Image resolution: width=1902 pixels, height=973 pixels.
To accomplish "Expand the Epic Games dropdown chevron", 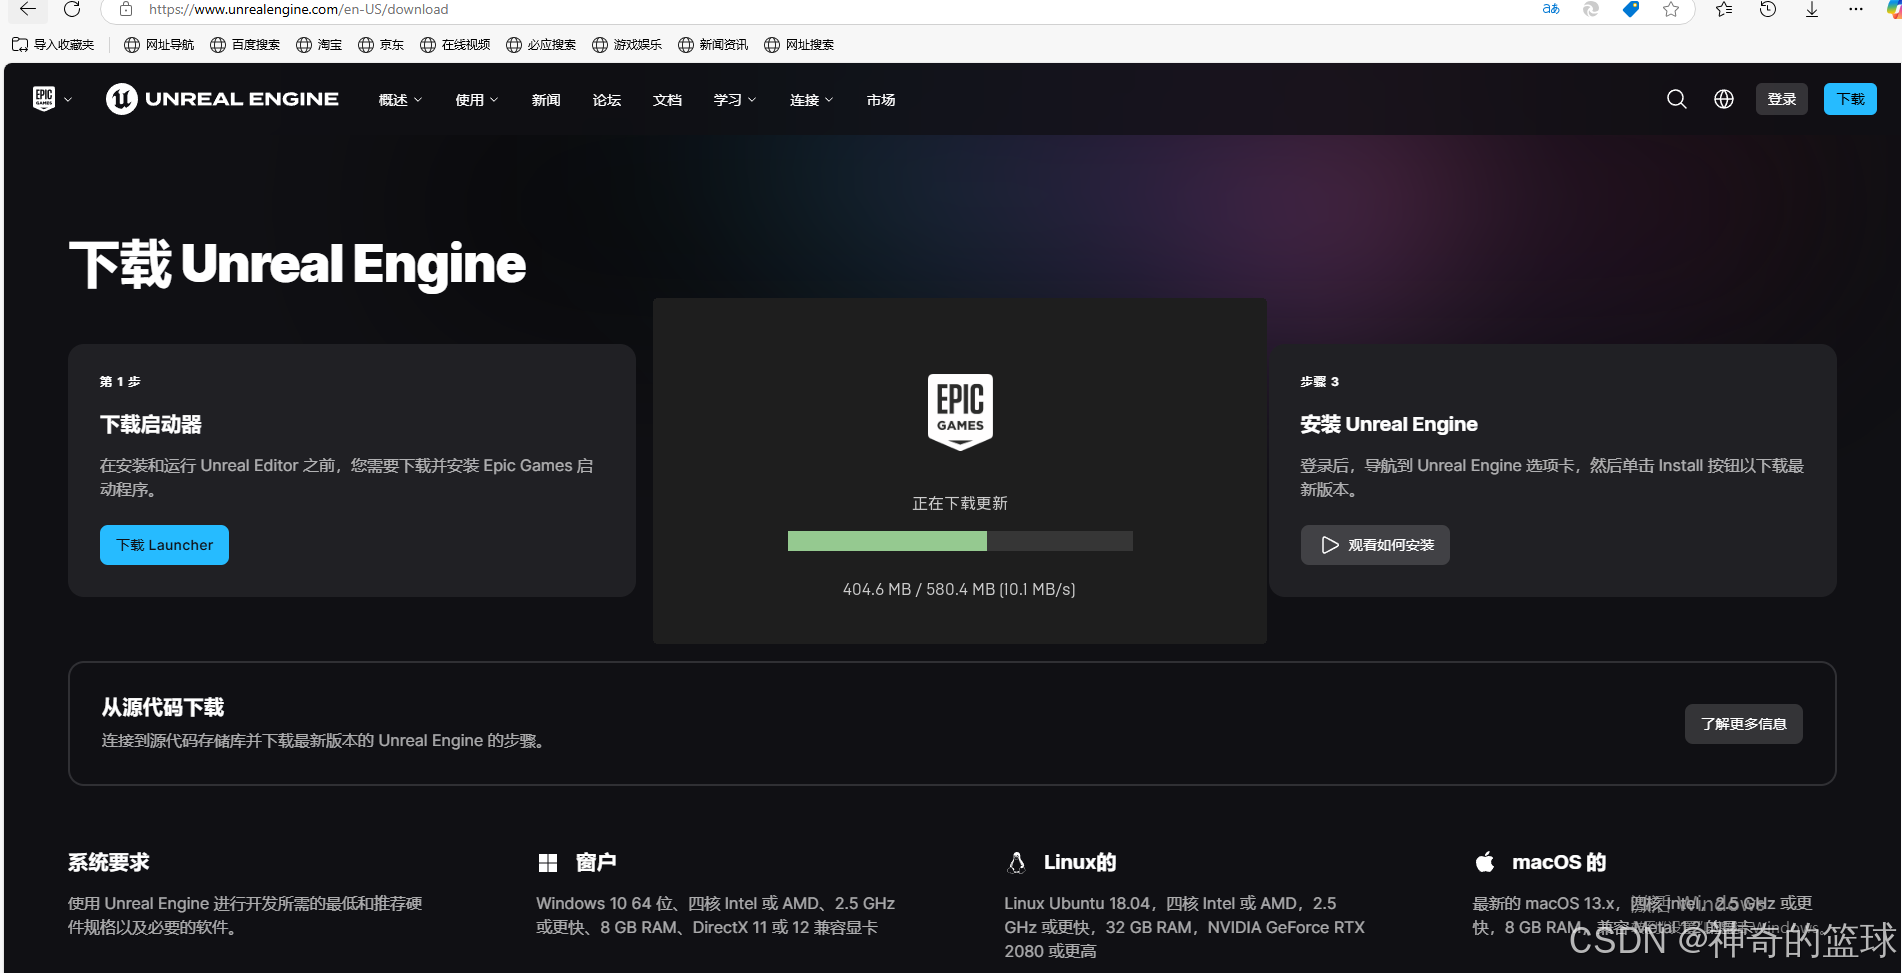I will point(68,100).
